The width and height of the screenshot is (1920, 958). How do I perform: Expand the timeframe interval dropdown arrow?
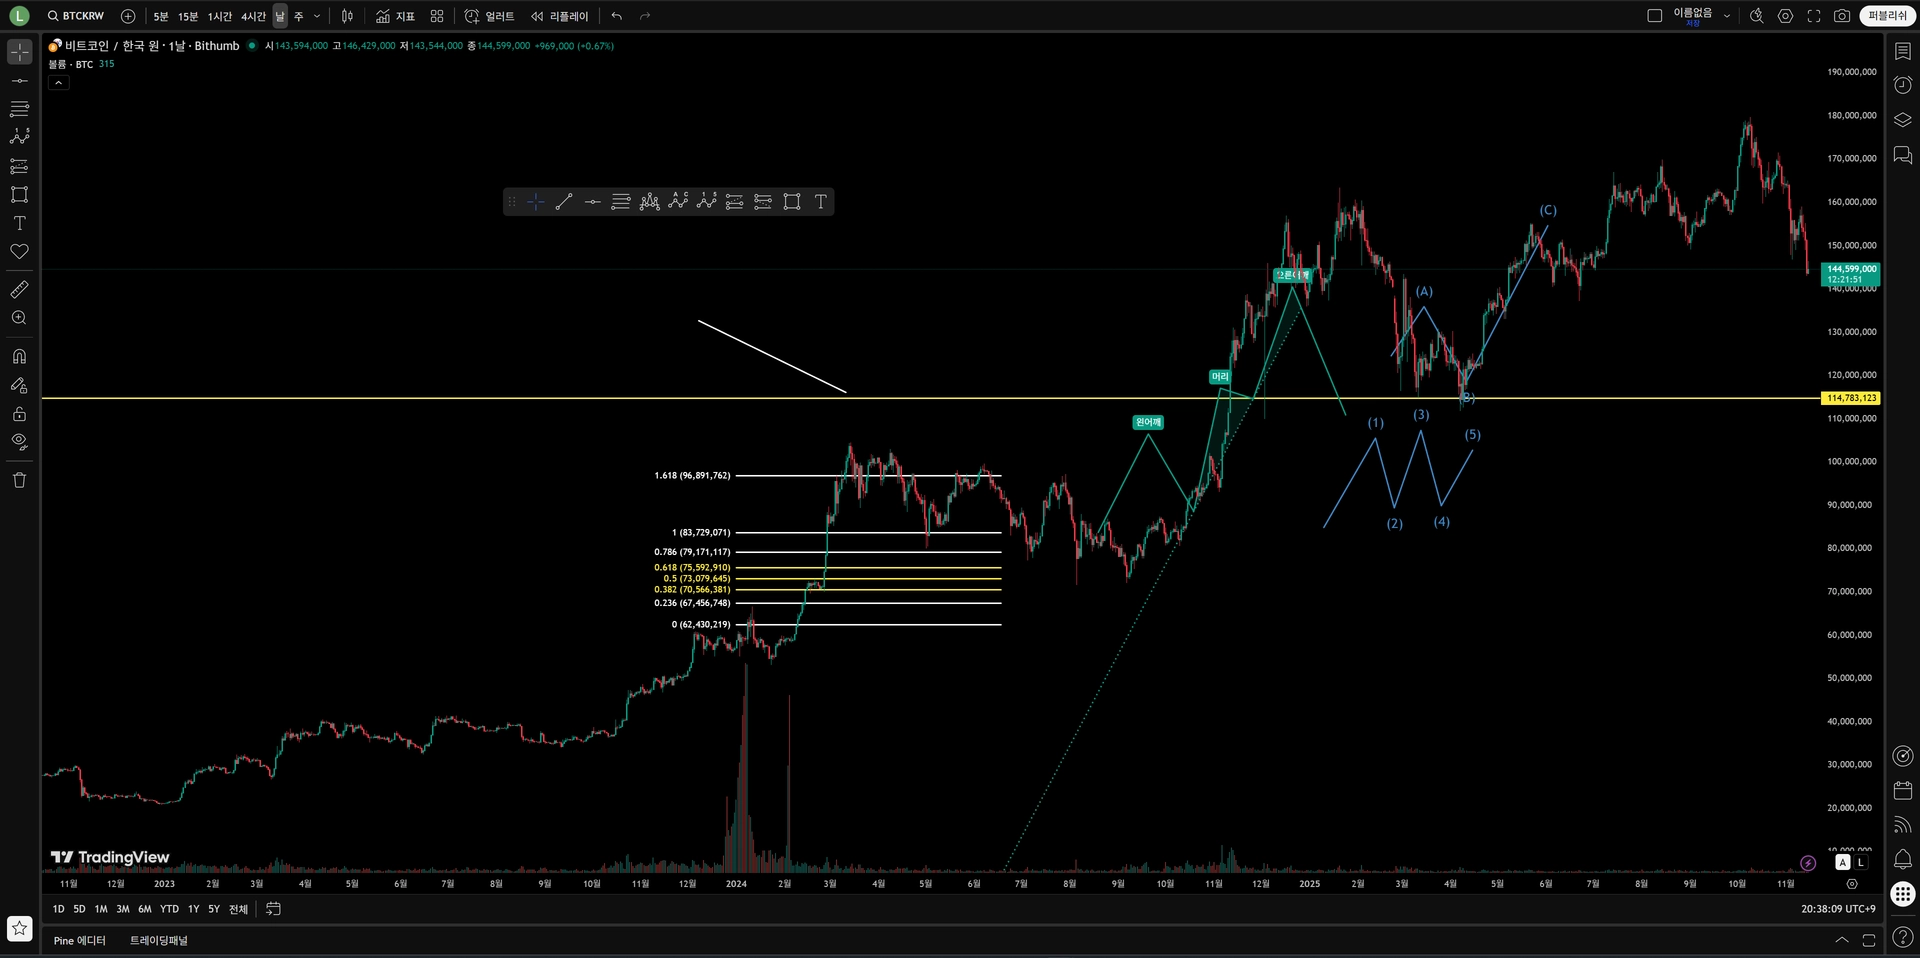317,16
